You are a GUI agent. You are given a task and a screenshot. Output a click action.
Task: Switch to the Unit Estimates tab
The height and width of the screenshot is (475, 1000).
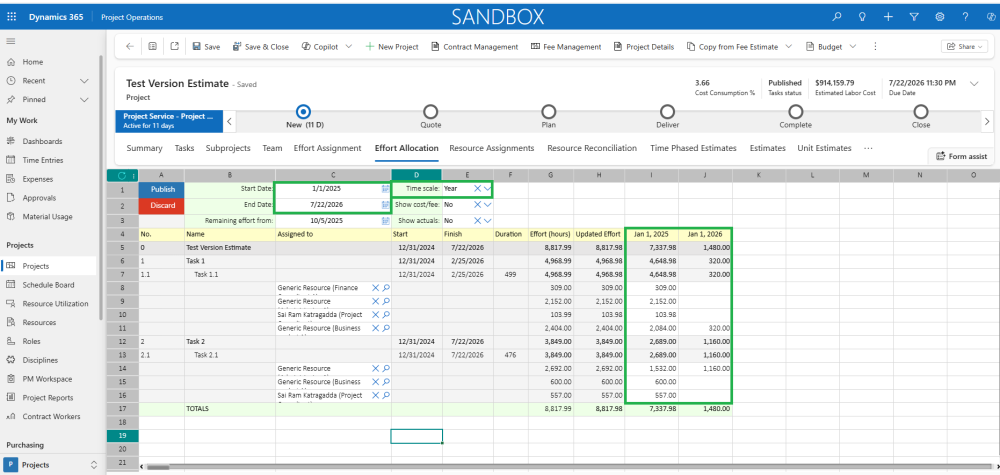click(x=824, y=148)
